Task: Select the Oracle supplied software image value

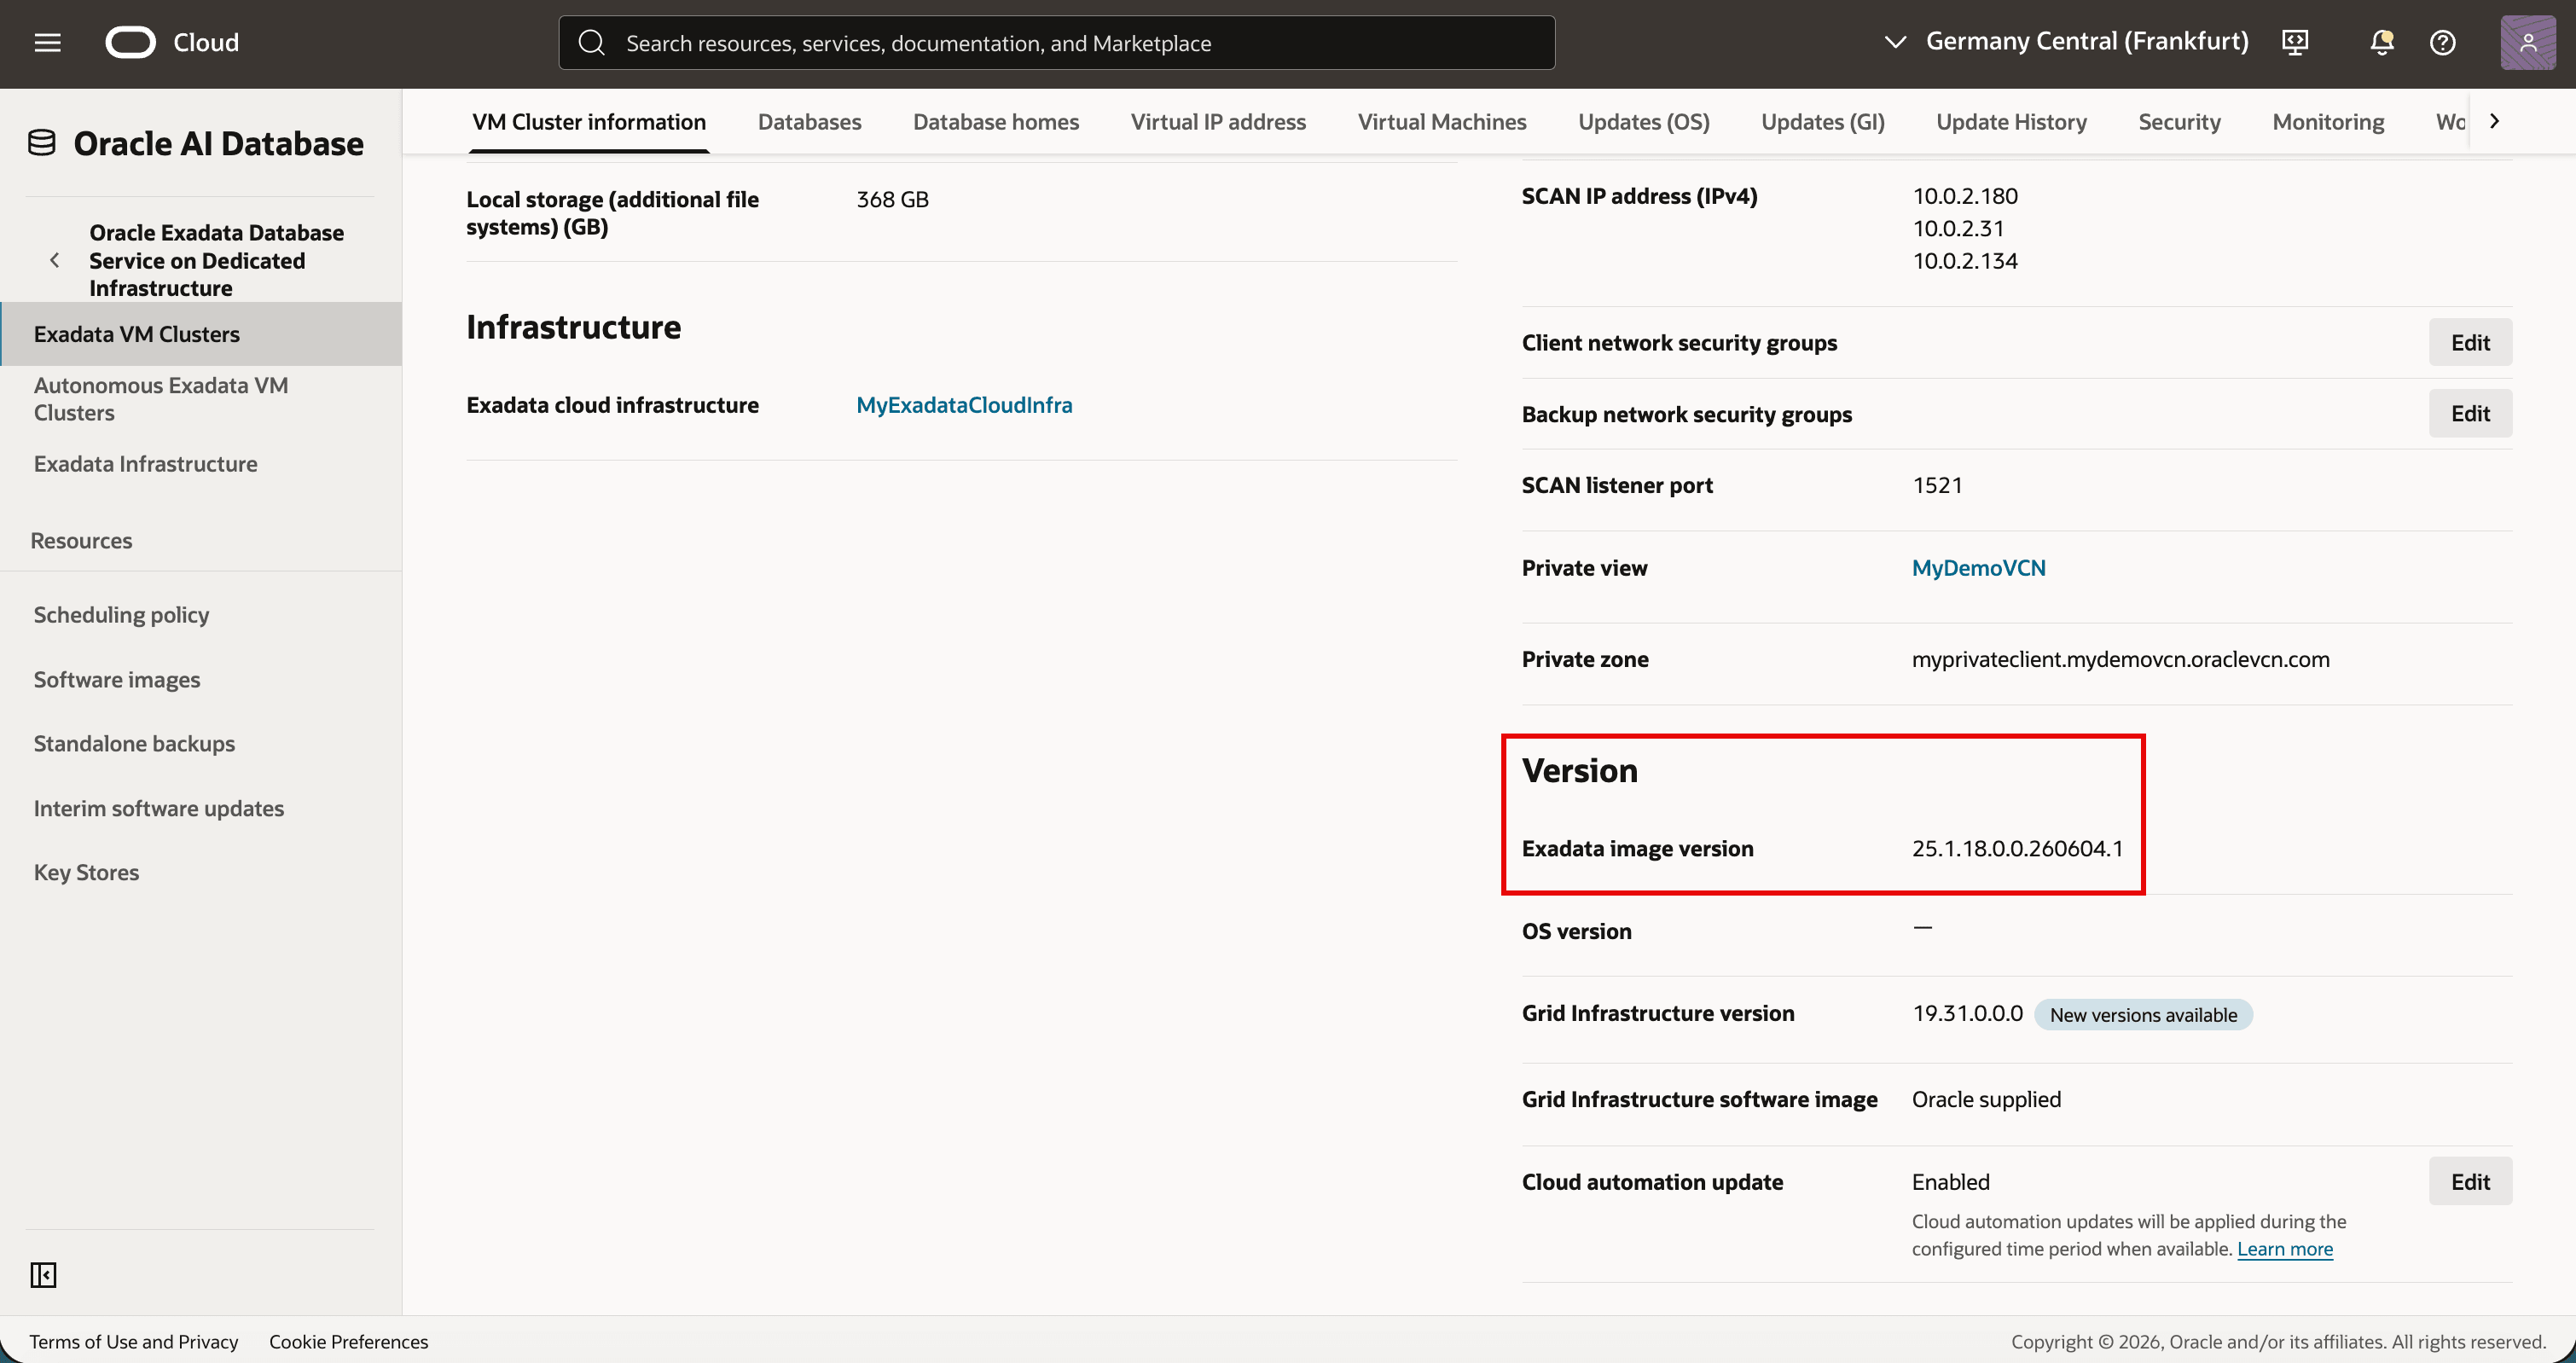Action: point(1986,1099)
